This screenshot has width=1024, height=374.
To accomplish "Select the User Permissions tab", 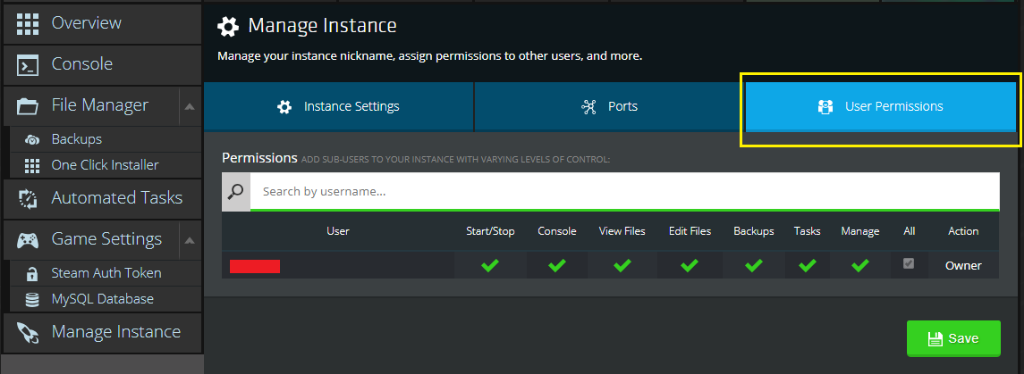I will coord(880,106).
